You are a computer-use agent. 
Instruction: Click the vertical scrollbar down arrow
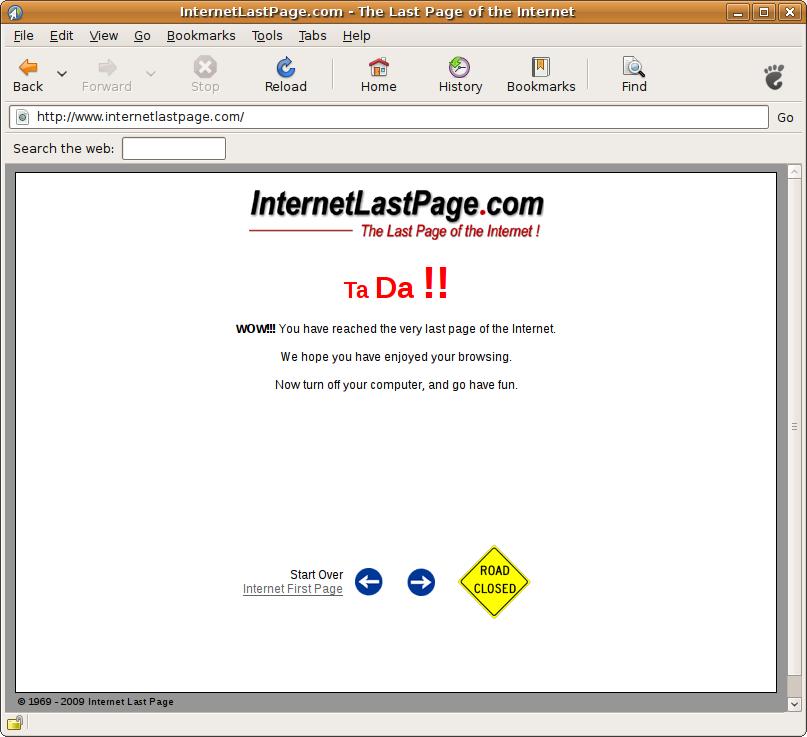click(x=794, y=704)
